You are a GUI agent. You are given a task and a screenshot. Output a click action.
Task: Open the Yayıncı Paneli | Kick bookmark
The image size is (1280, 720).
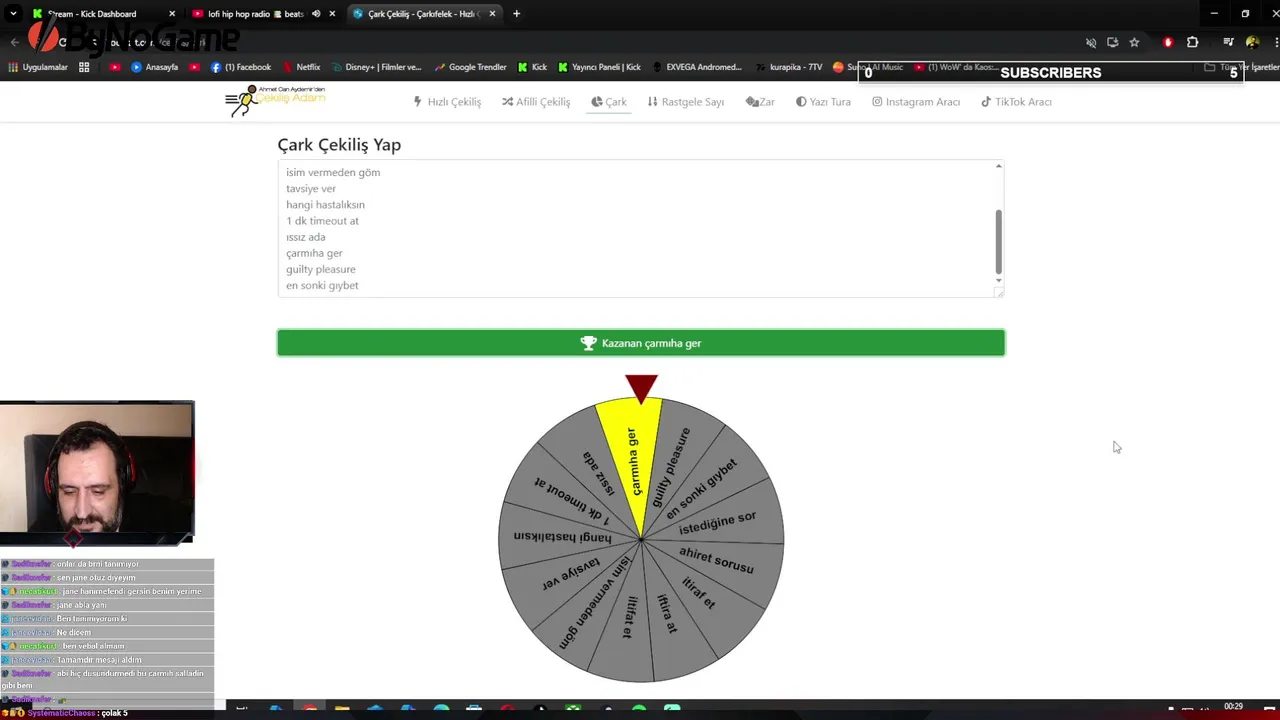tap(599, 67)
